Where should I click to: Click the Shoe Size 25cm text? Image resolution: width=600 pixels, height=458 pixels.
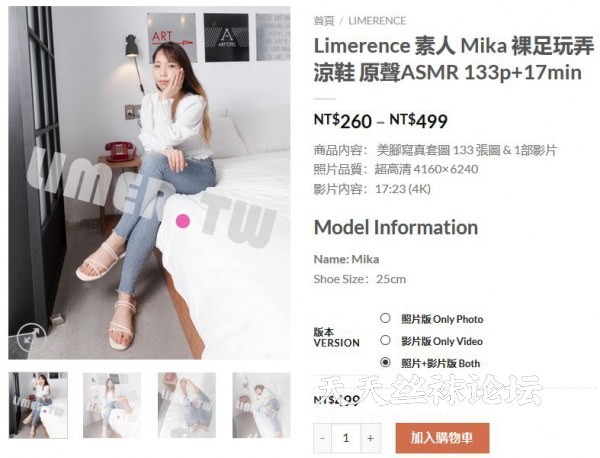(x=359, y=279)
